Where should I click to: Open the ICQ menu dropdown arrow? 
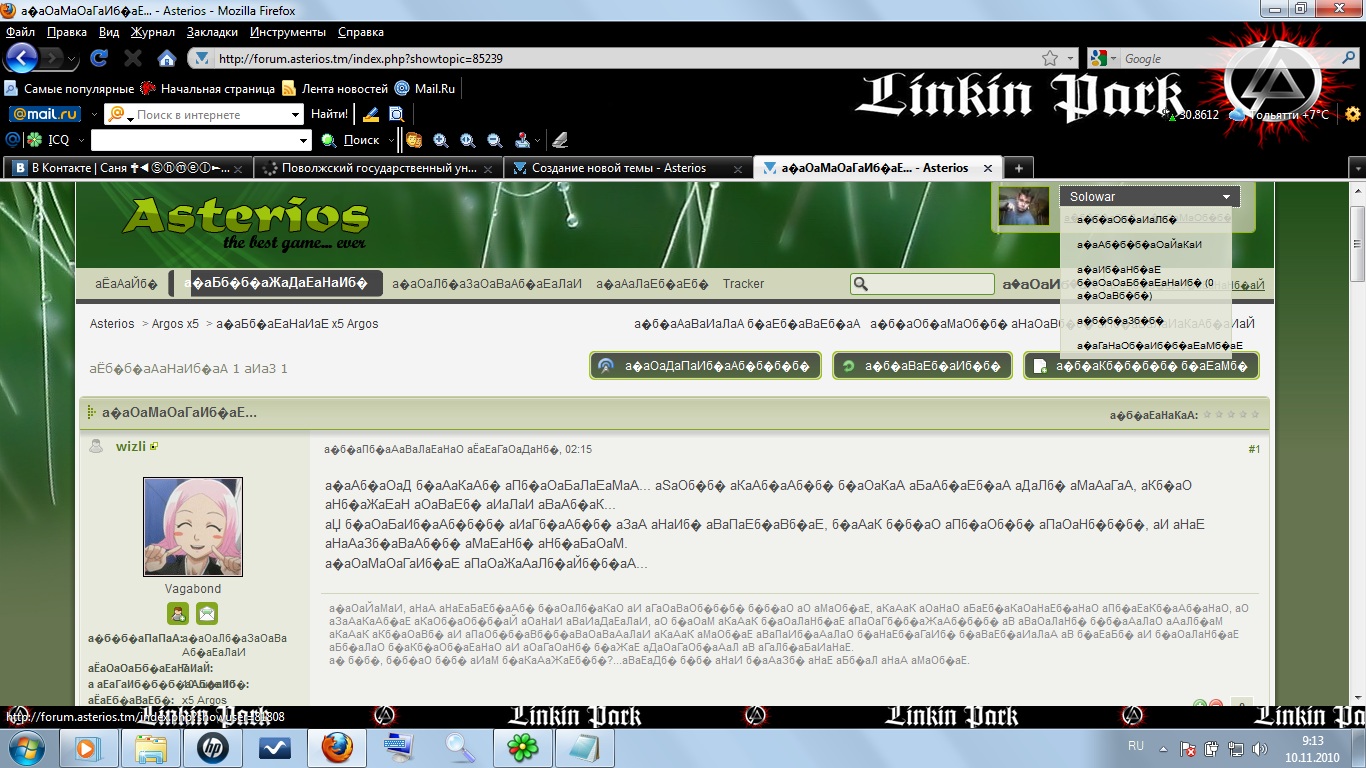pos(80,140)
